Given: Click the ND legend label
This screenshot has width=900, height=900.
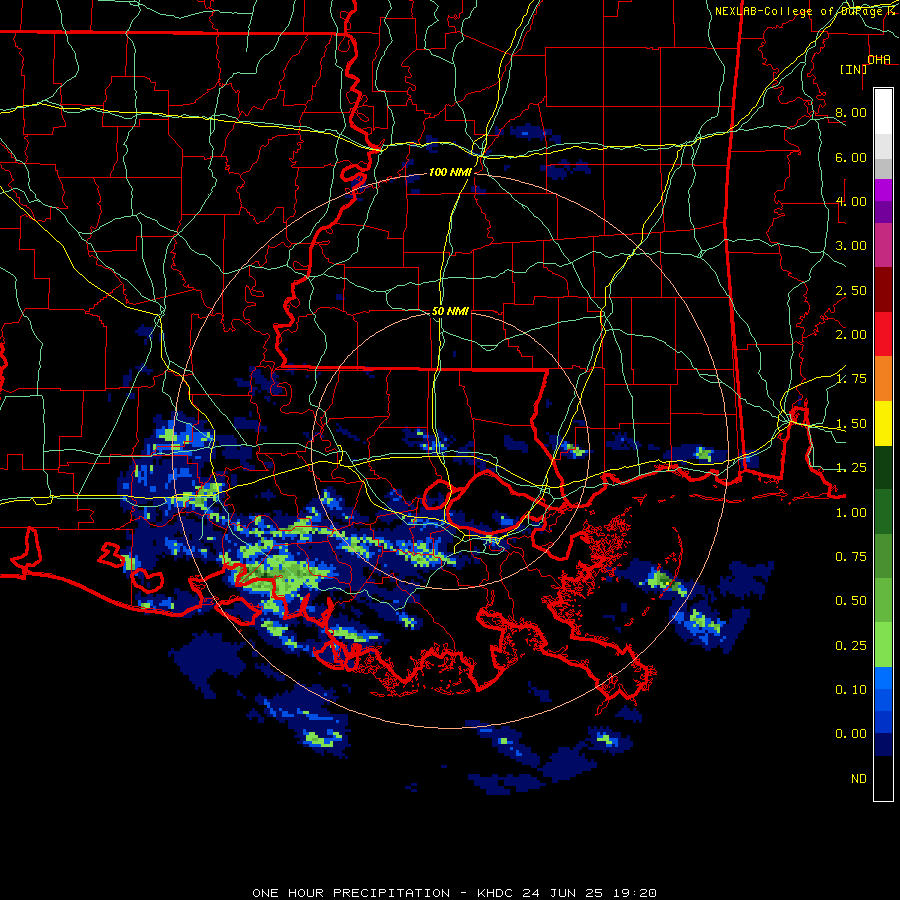Looking at the screenshot, I should (x=859, y=779).
